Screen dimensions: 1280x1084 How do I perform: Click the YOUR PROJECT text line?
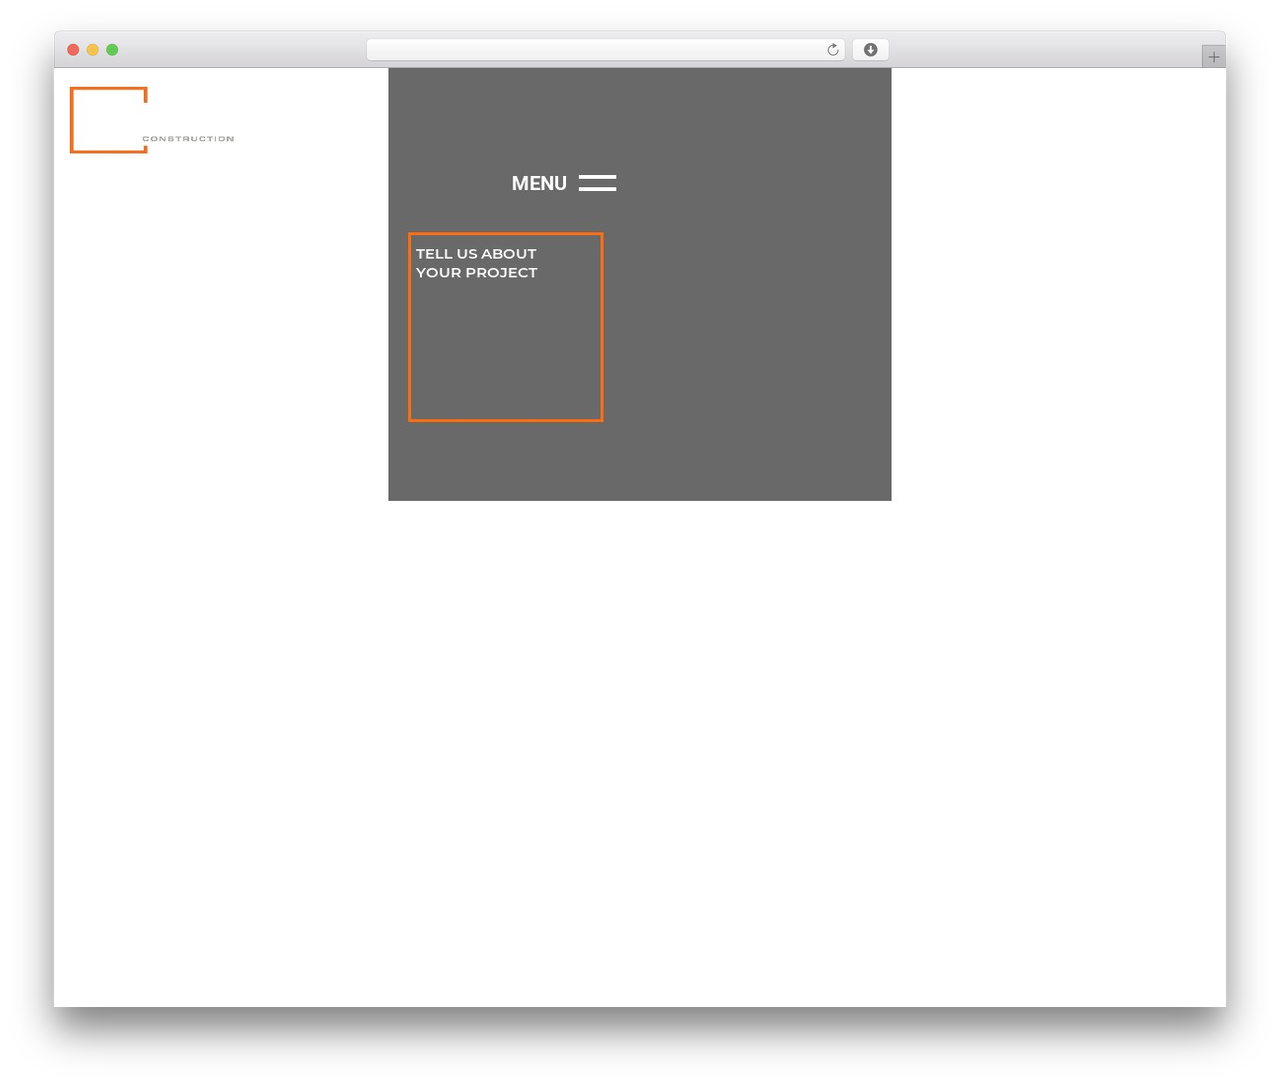pos(476,272)
